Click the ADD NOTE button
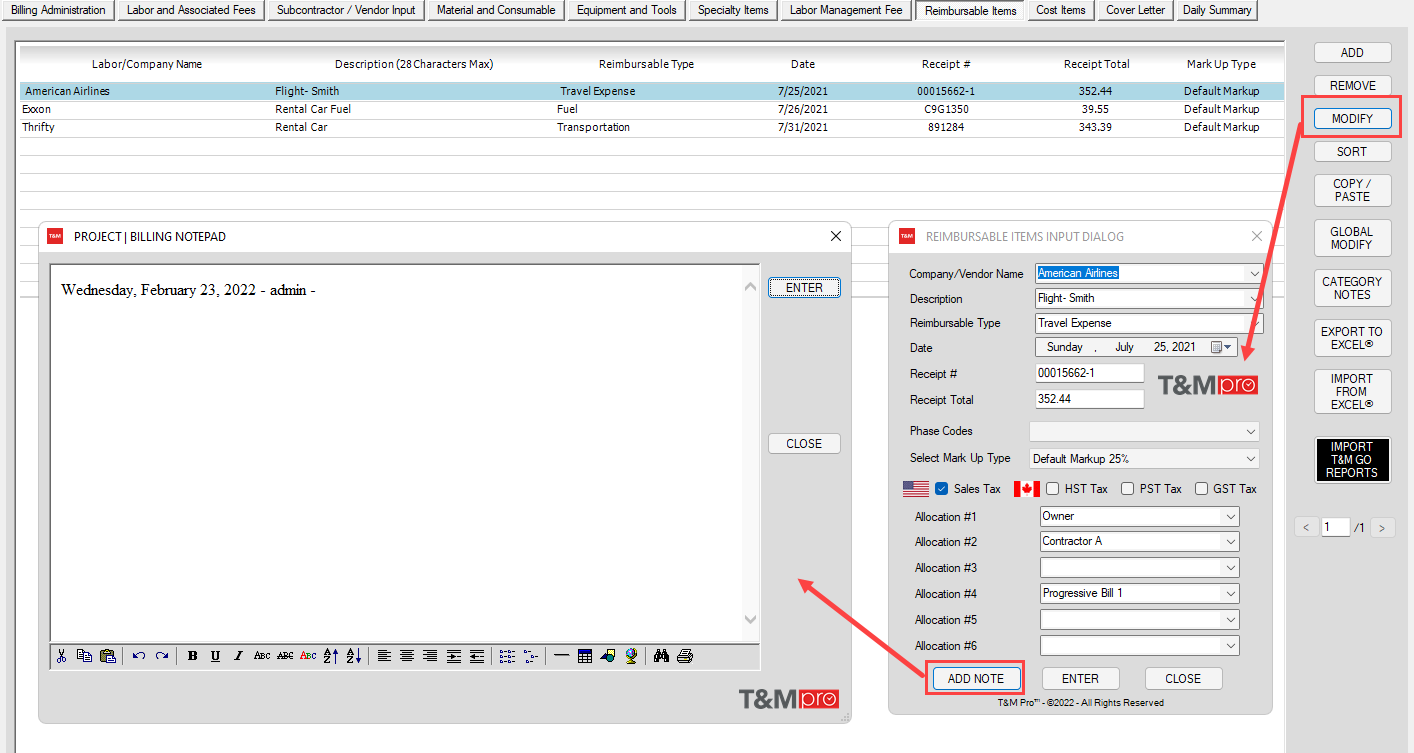The image size is (1414, 753). (975, 679)
